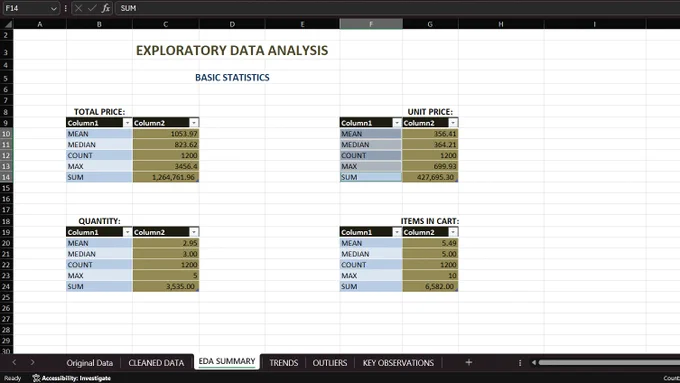Select all cells using corner triangle
The width and height of the screenshot is (680, 383).
7,24
